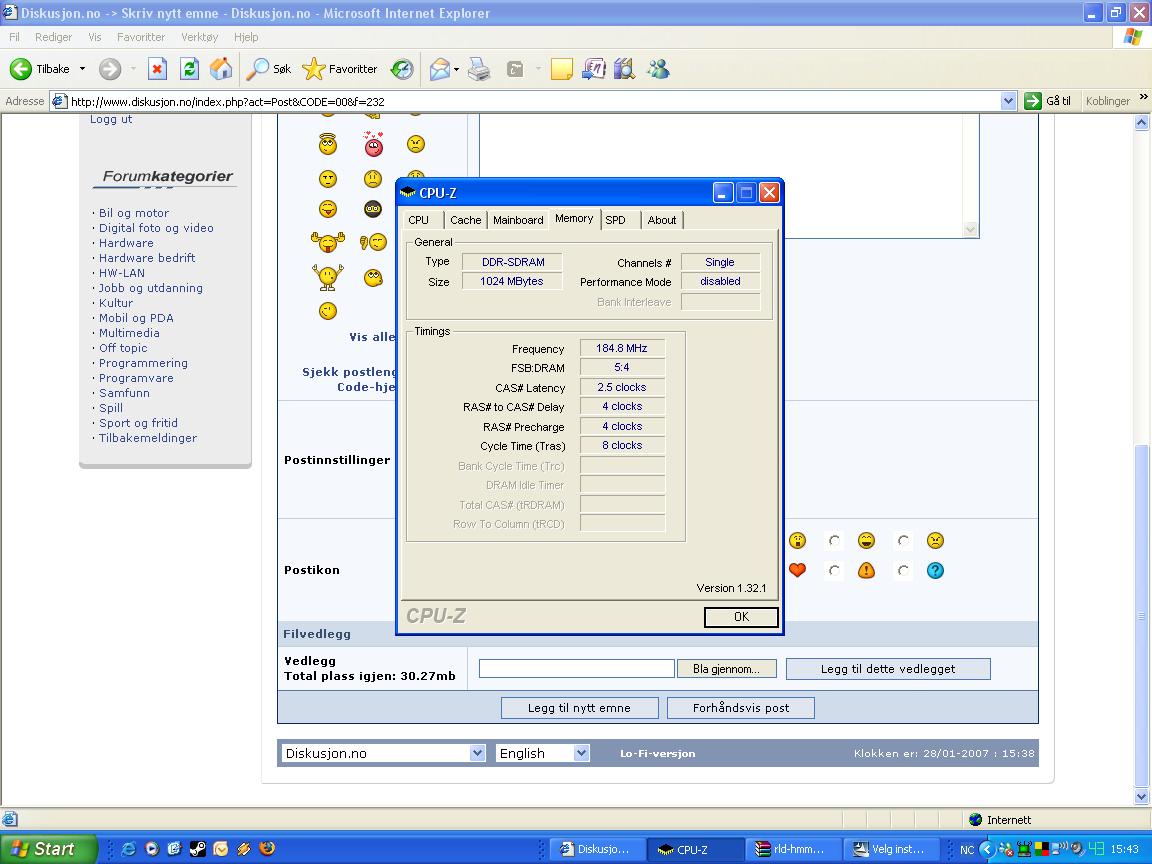
Task: Click the OneNote send toolbar icon
Action: [594, 69]
